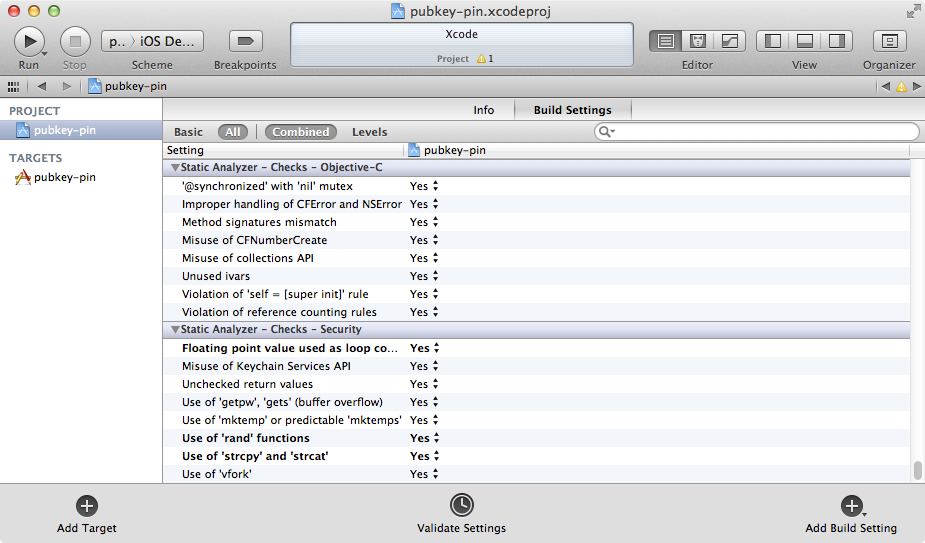Enter full screen with the window corner arrows
The width and height of the screenshot is (925, 543).
coord(913,11)
